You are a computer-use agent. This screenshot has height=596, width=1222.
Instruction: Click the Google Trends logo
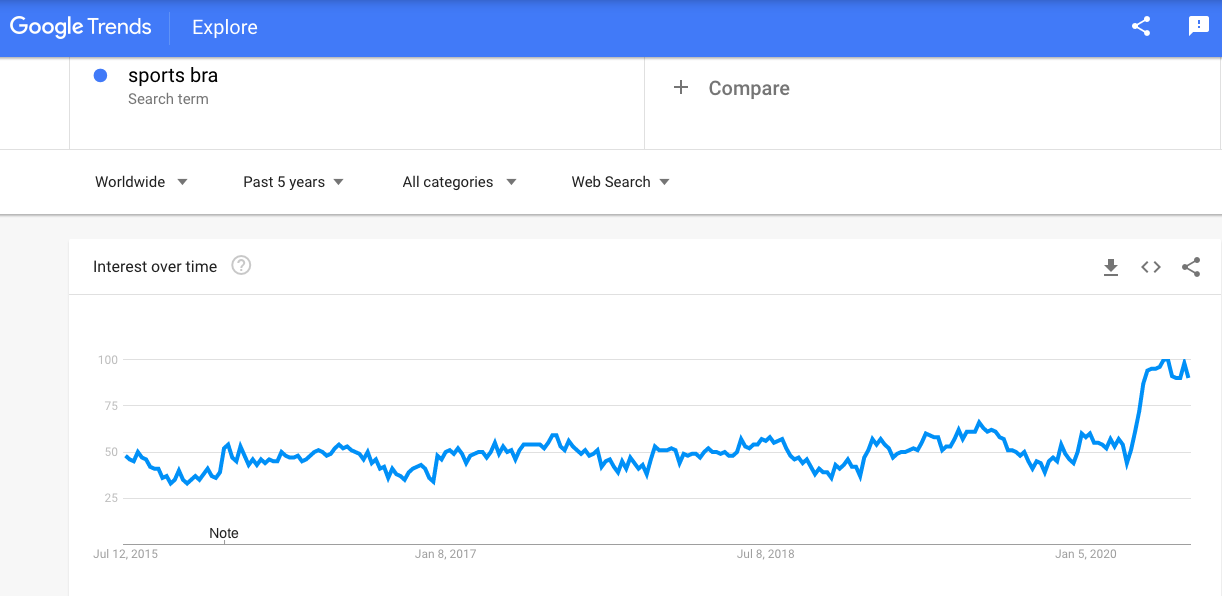click(x=81, y=27)
